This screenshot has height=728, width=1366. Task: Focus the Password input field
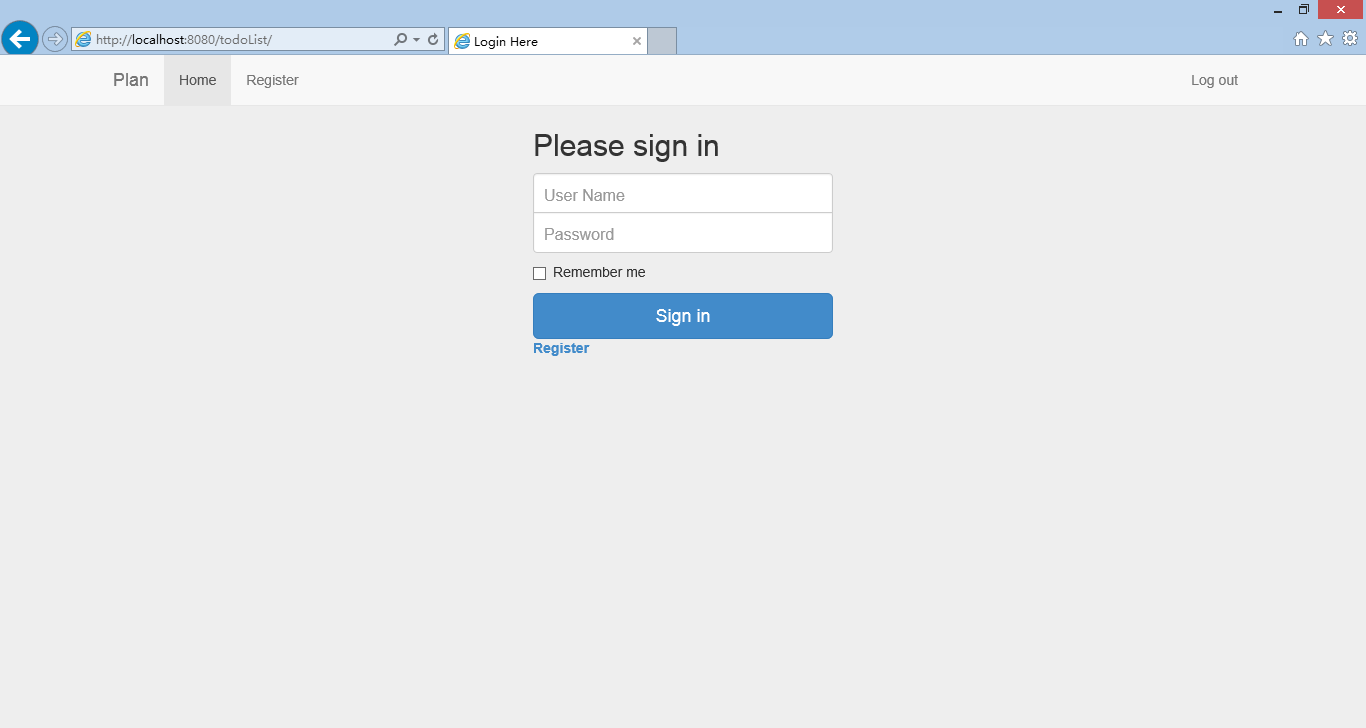683,233
